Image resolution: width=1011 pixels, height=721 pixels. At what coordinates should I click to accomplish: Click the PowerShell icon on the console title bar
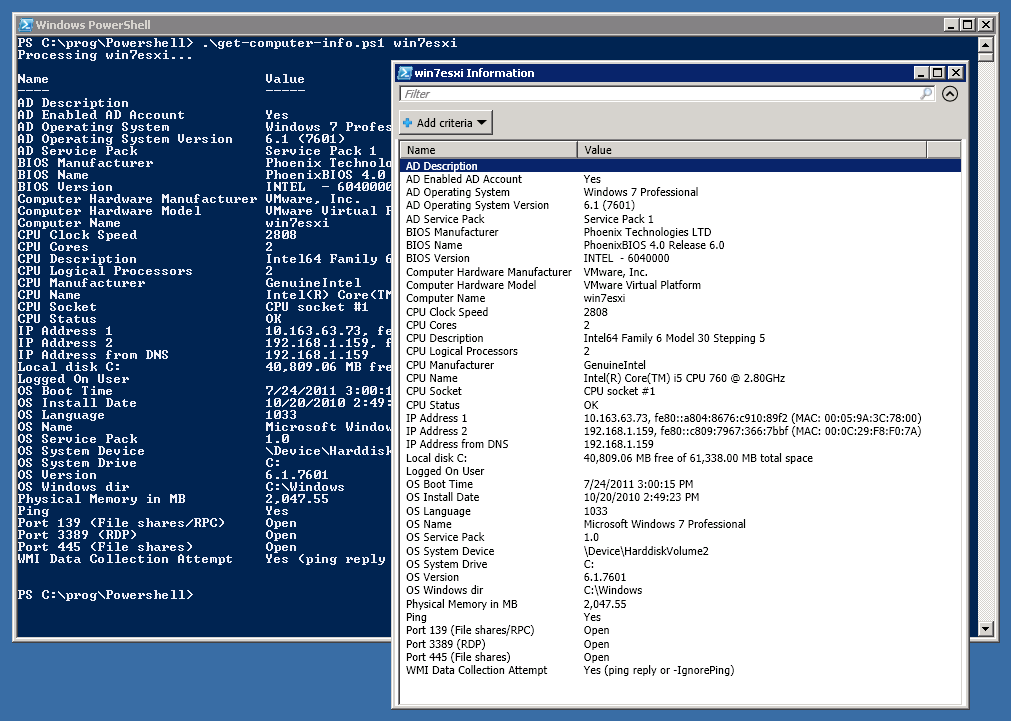click(24, 24)
